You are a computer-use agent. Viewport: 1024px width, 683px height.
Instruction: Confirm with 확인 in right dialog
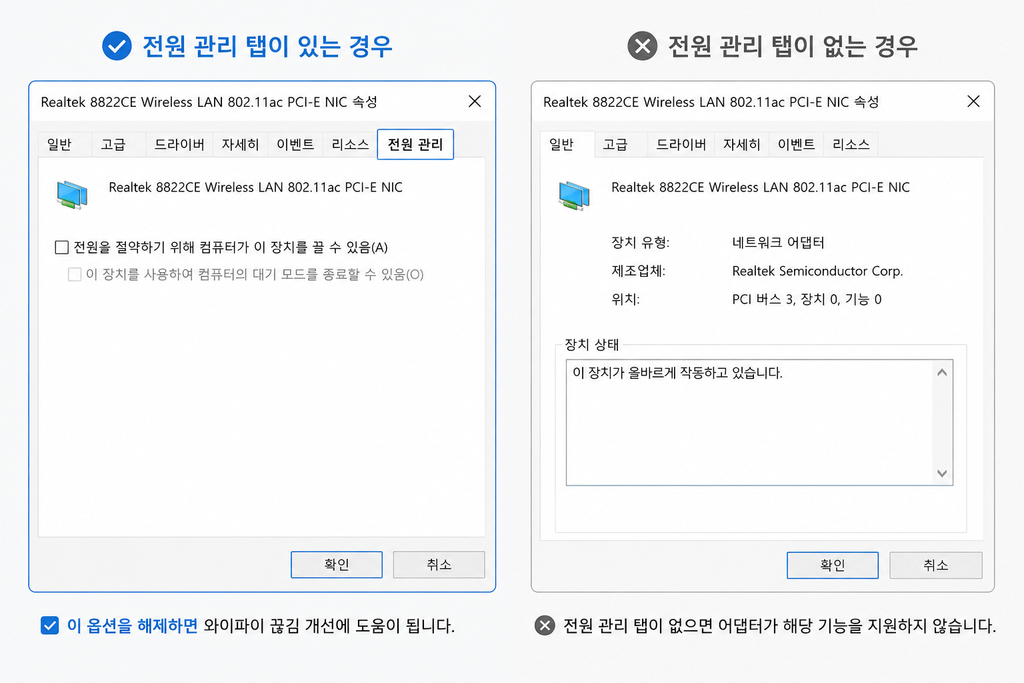(x=833, y=565)
